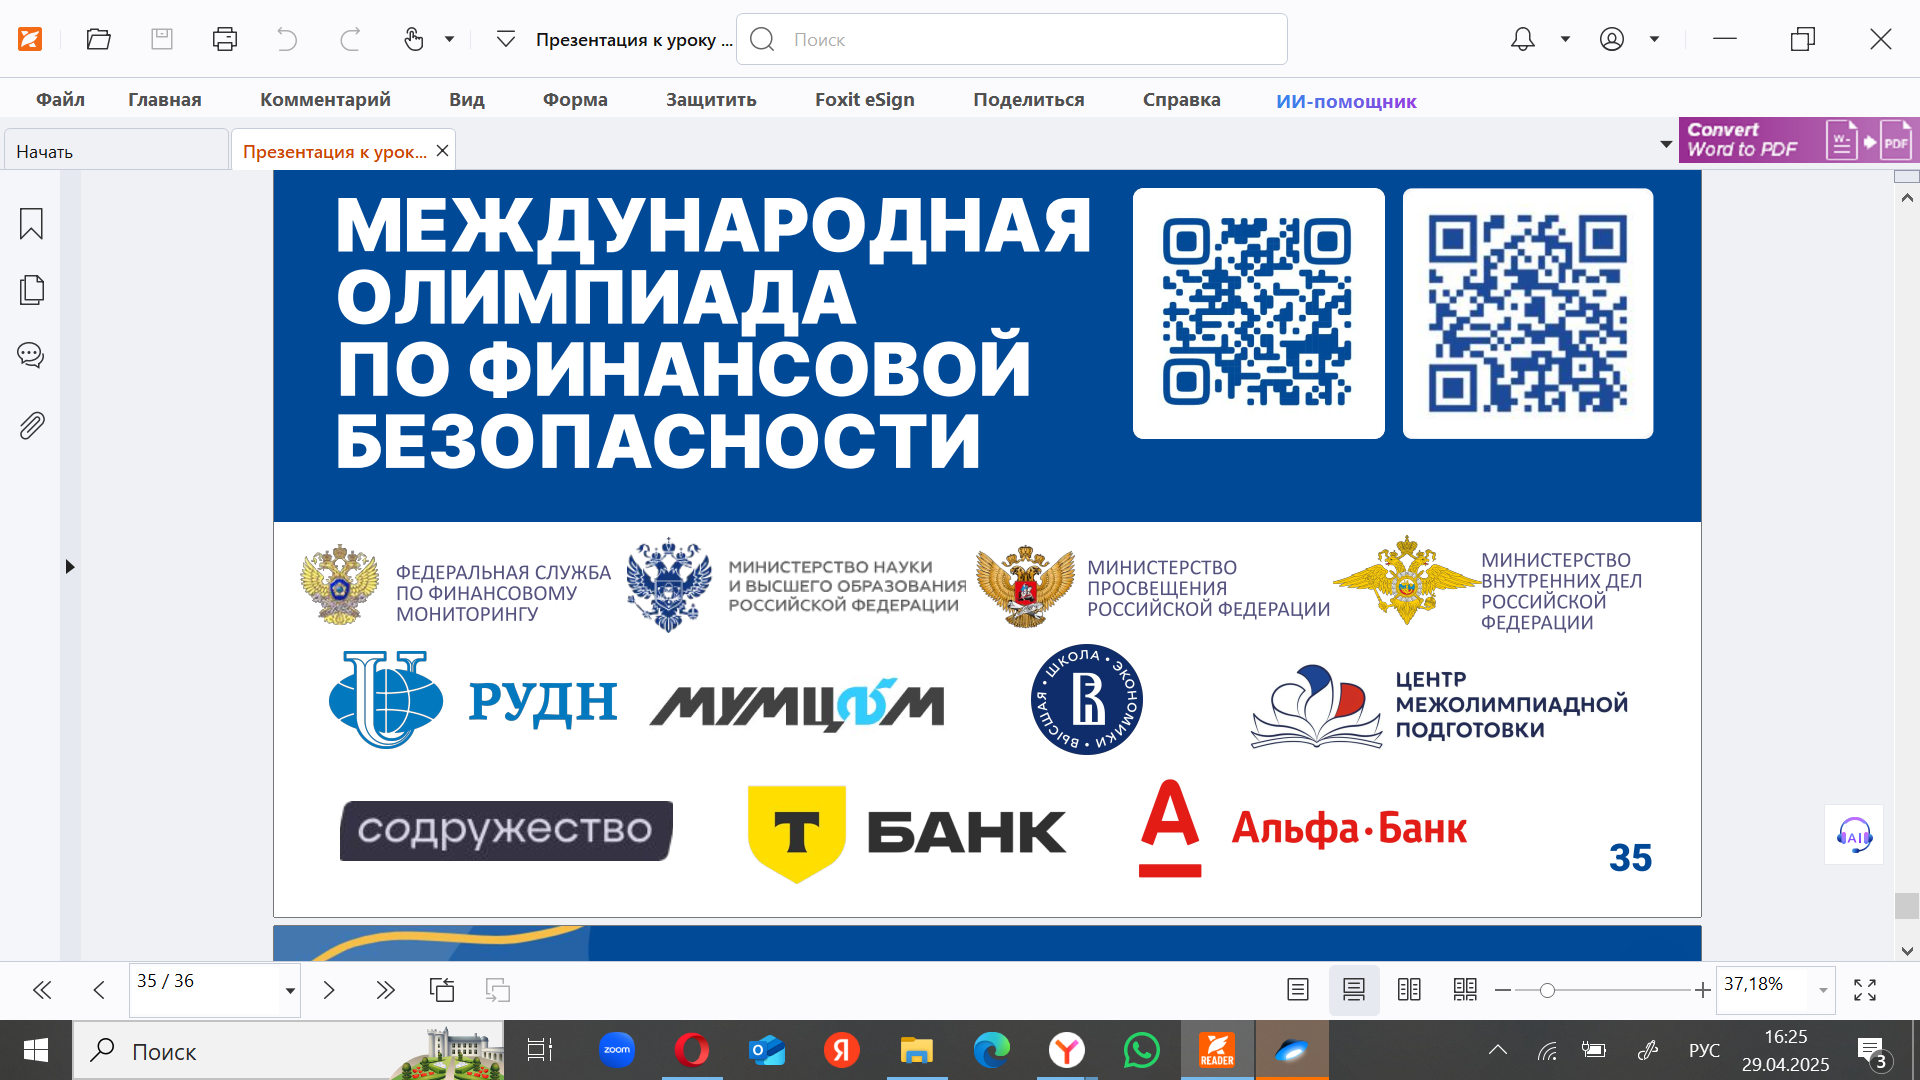This screenshot has height=1080, width=1920.
Task: Click the previous view button
Action: click(x=442, y=990)
